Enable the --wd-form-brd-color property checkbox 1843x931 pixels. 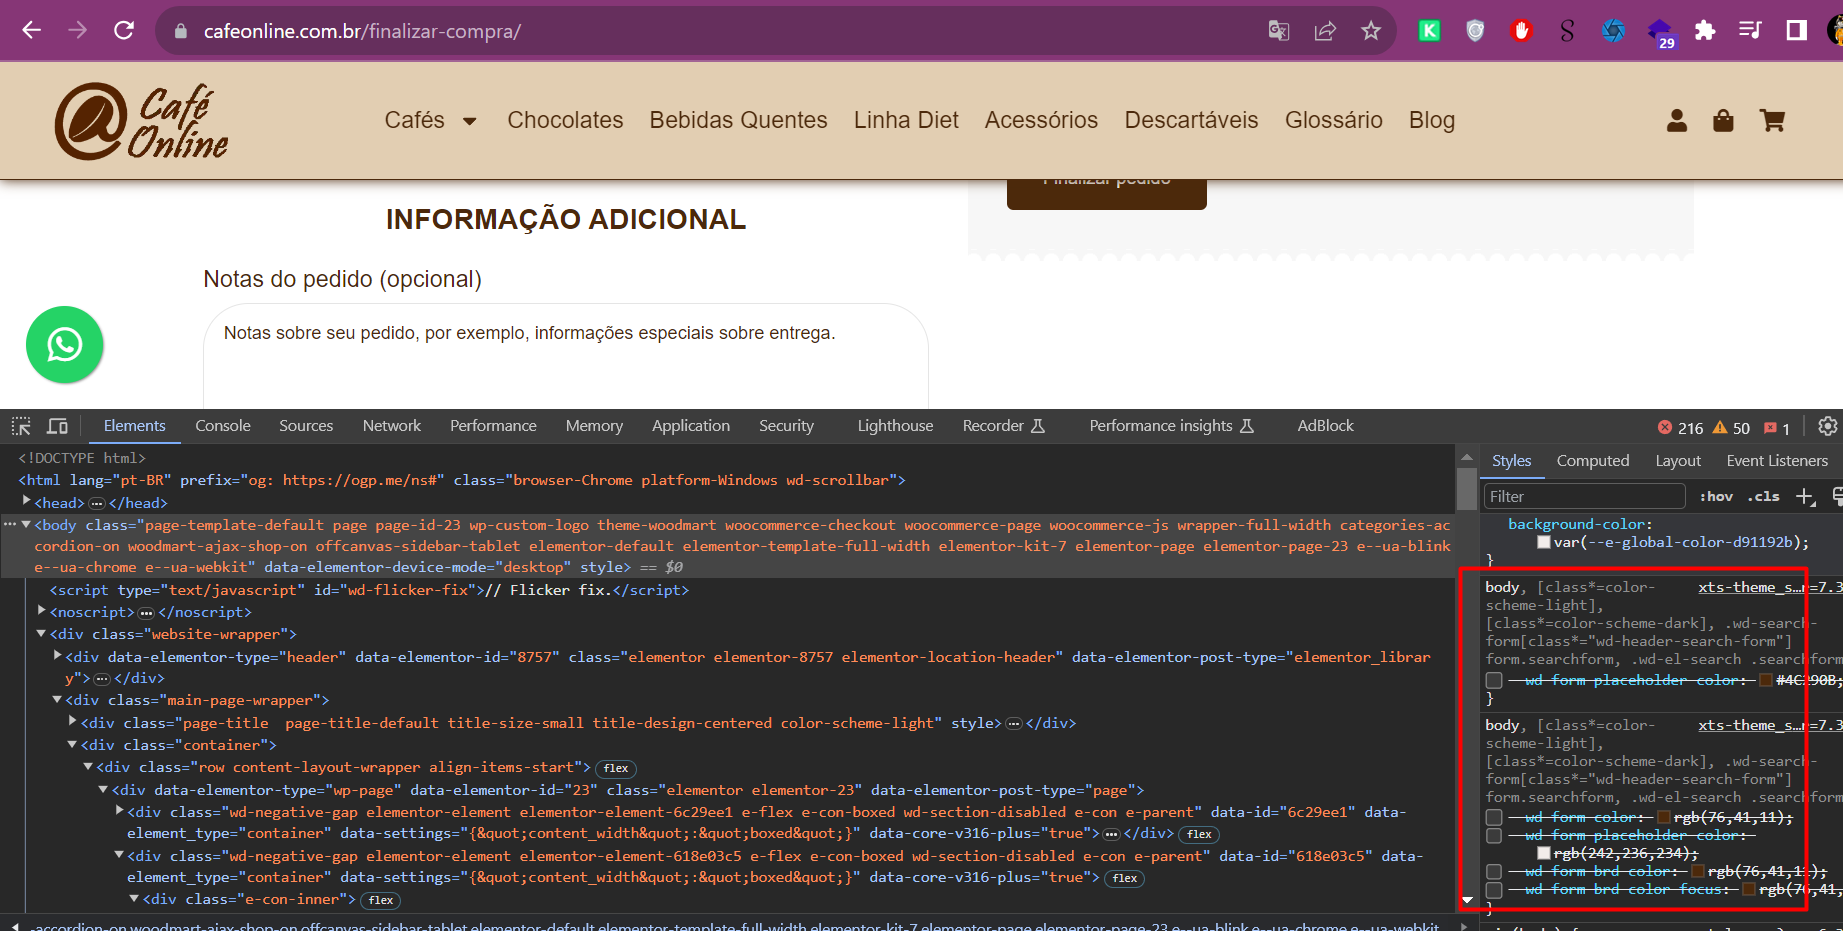1494,872
